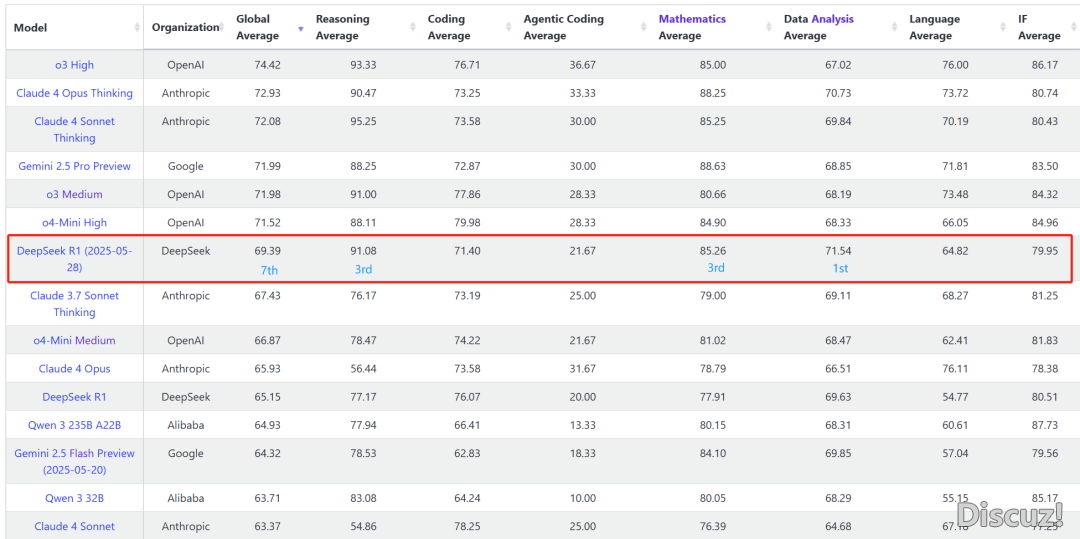Select IF score 86.17
Image resolution: width=1080 pixels, height=539 pixels.
coord(1045,65)
